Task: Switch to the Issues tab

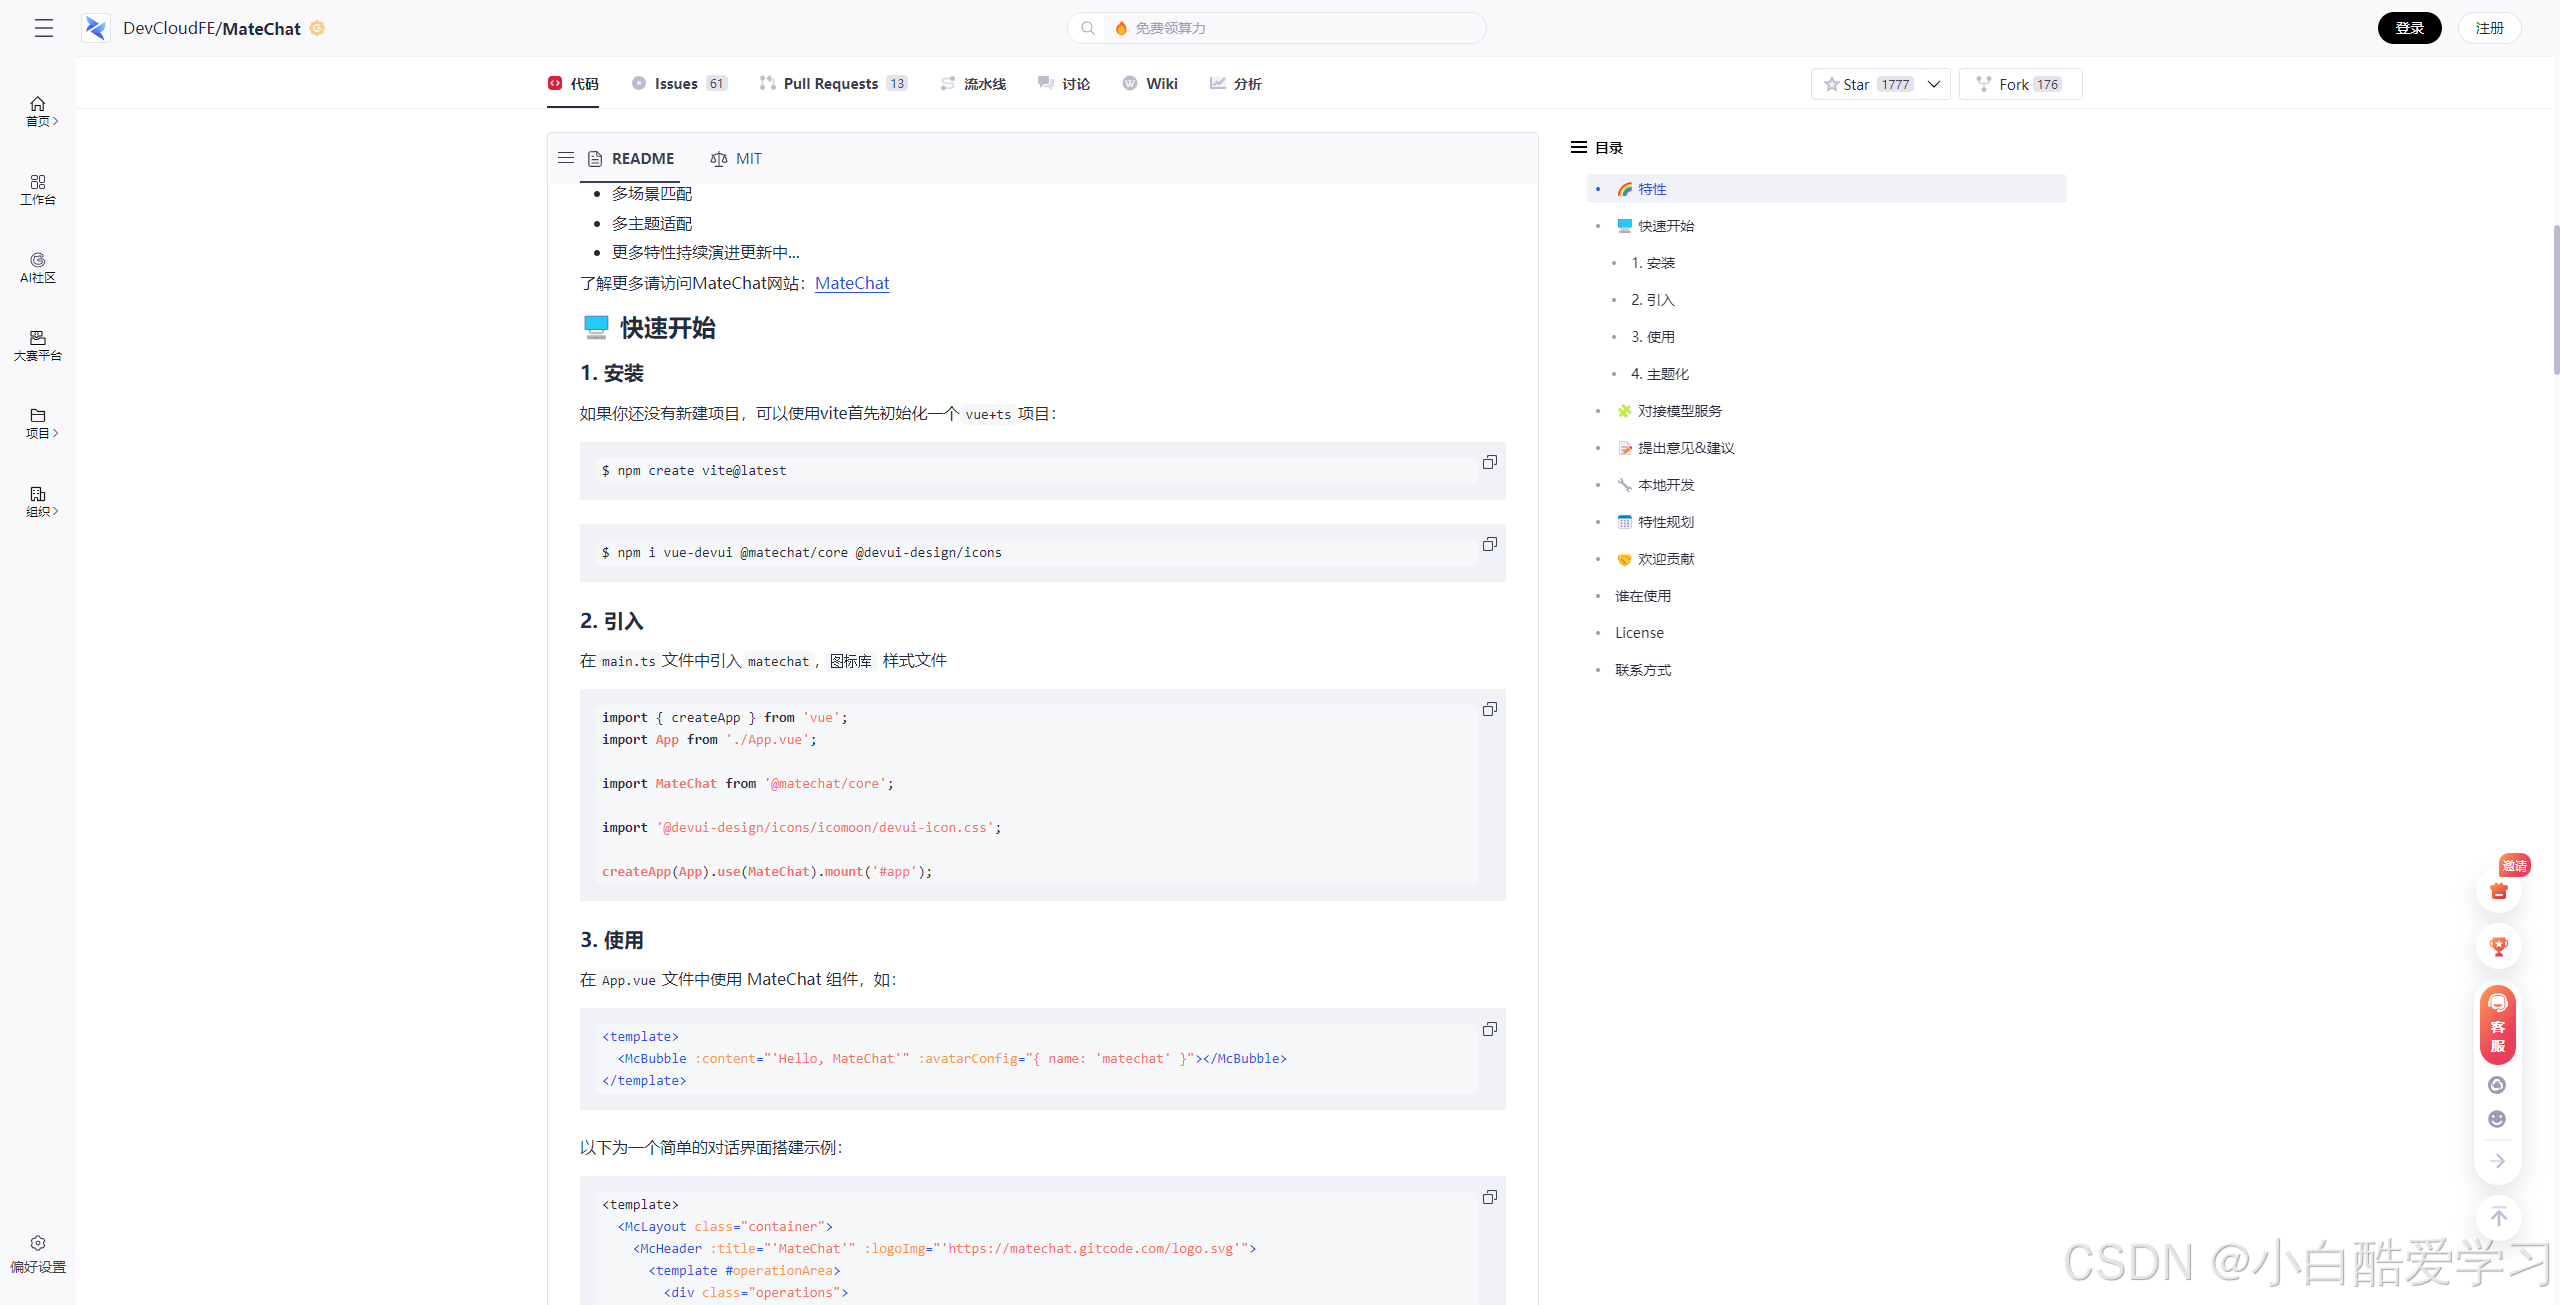Action: click(x=678, y=84)
